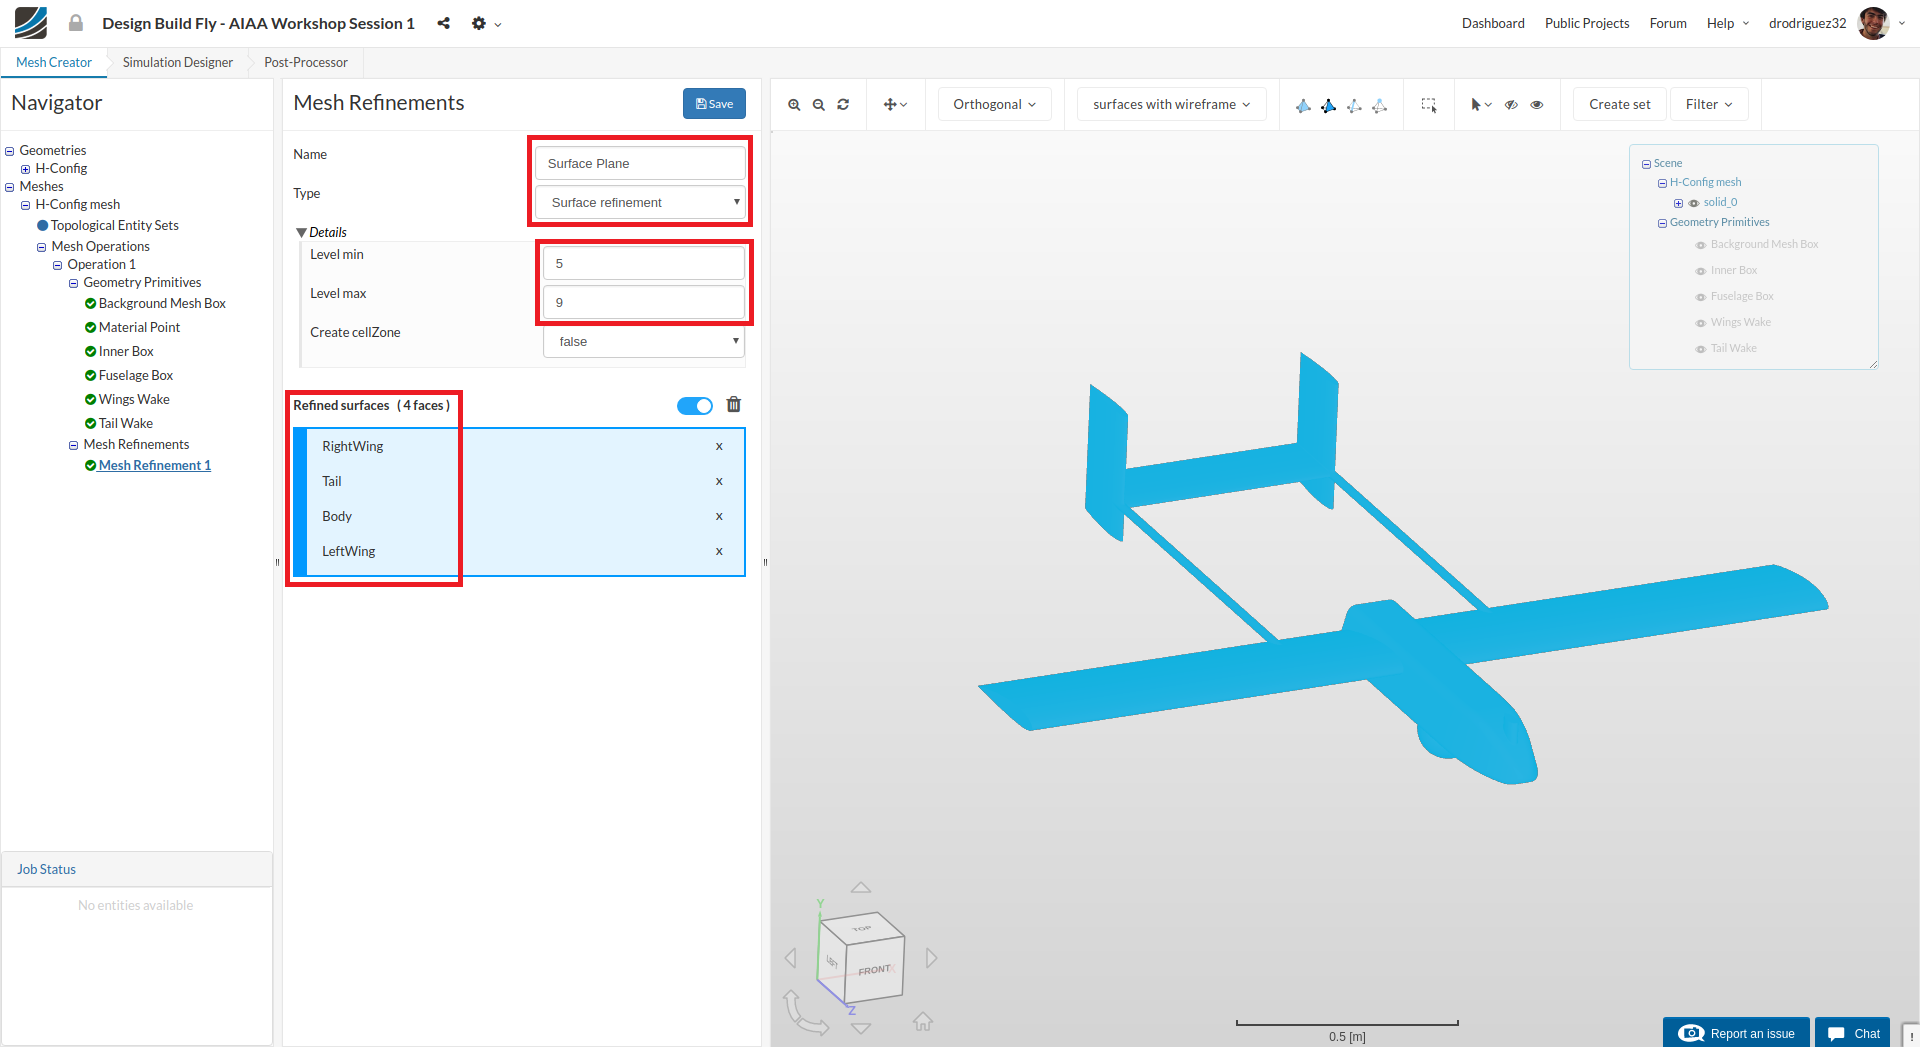Open the project settings gear menu

(486, 23)
